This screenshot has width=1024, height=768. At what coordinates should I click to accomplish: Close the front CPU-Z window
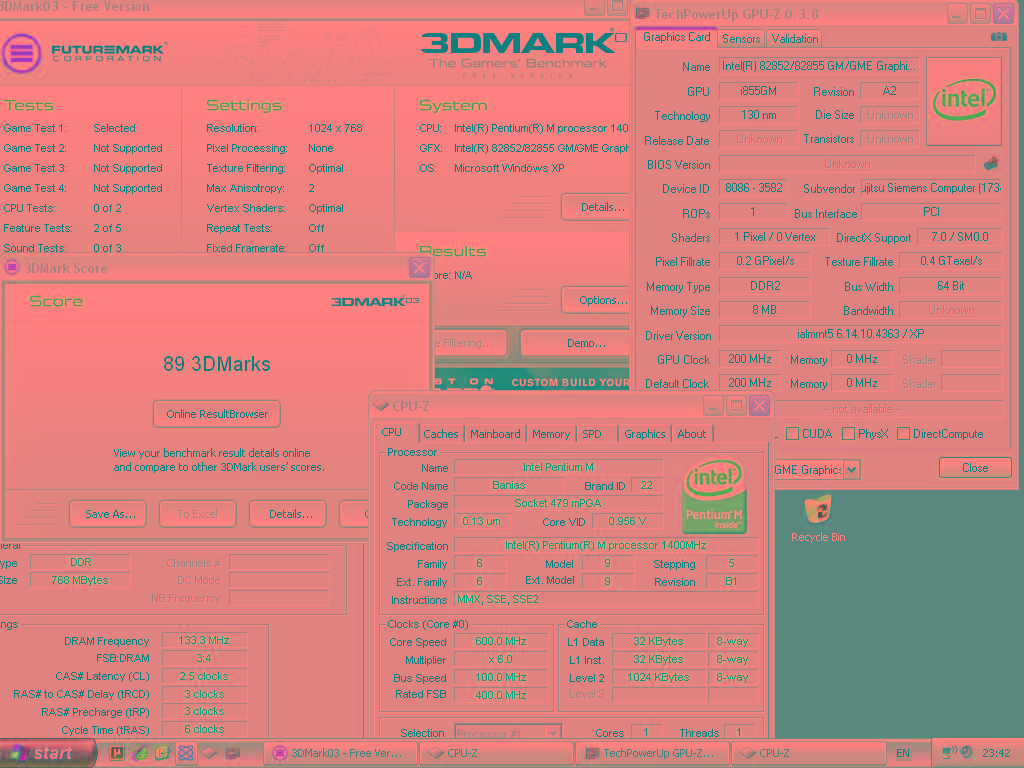click(x=760, y=406)
